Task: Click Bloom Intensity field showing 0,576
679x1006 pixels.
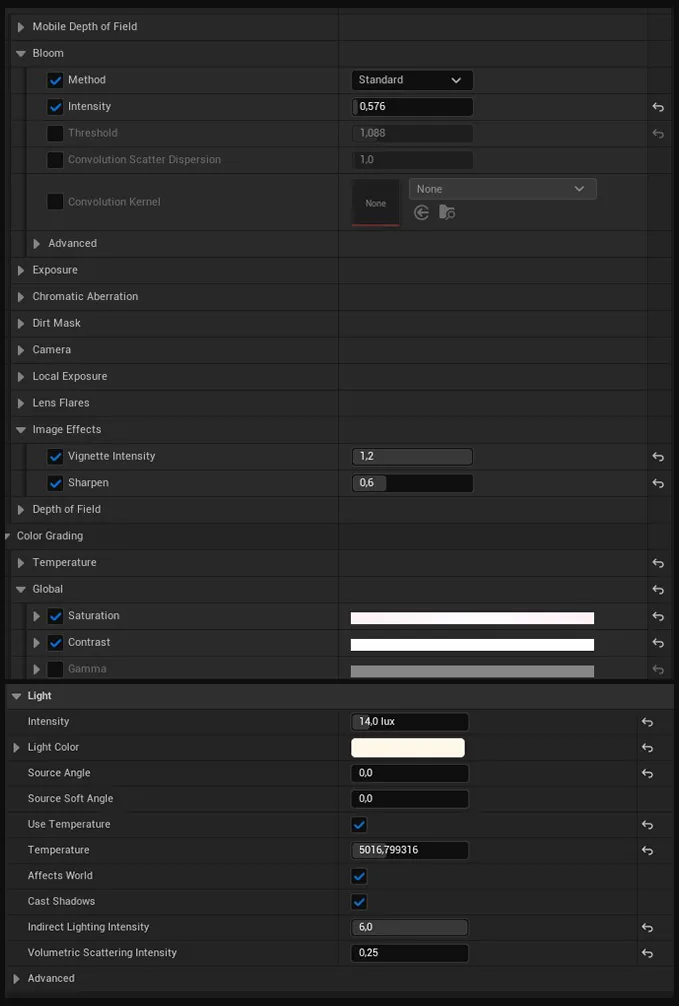Action: pyautogui.click(x=412, y=107)
